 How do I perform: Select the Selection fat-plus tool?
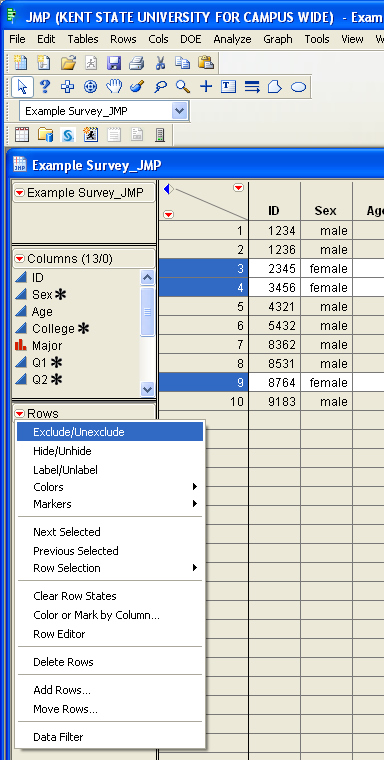67,87
